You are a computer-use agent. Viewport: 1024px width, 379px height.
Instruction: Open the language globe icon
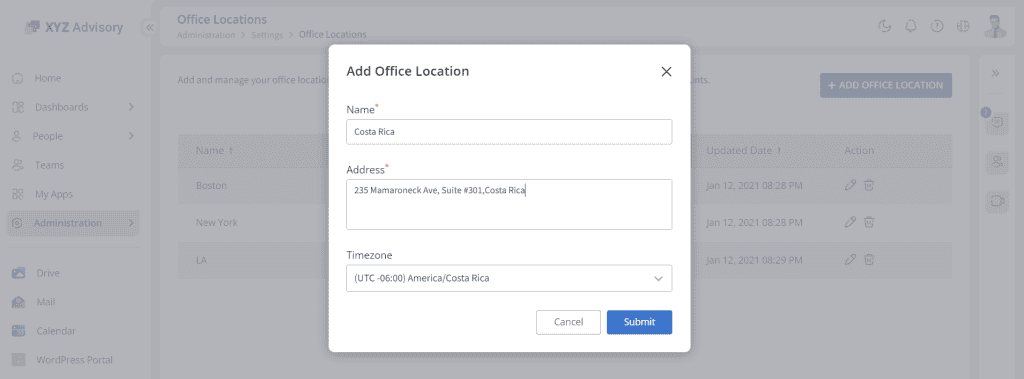click(962, 26)
